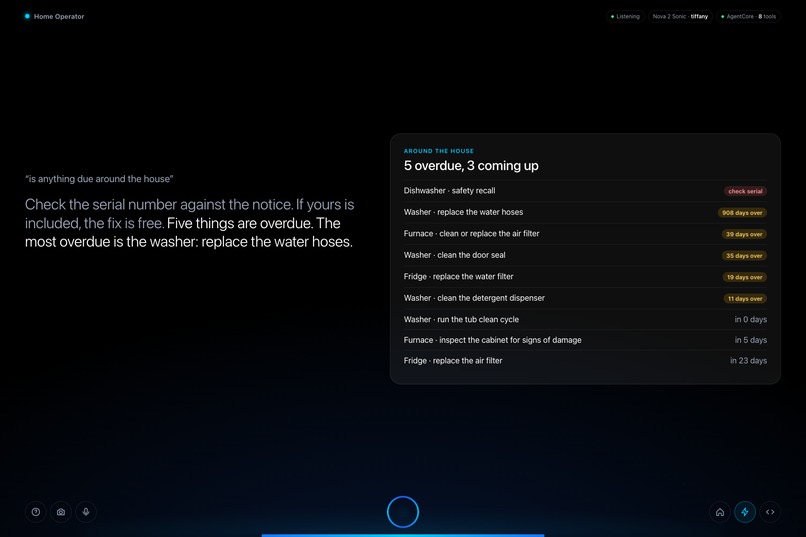Select 'Washer · replace the water hoses' row

(x=585, y=212)
